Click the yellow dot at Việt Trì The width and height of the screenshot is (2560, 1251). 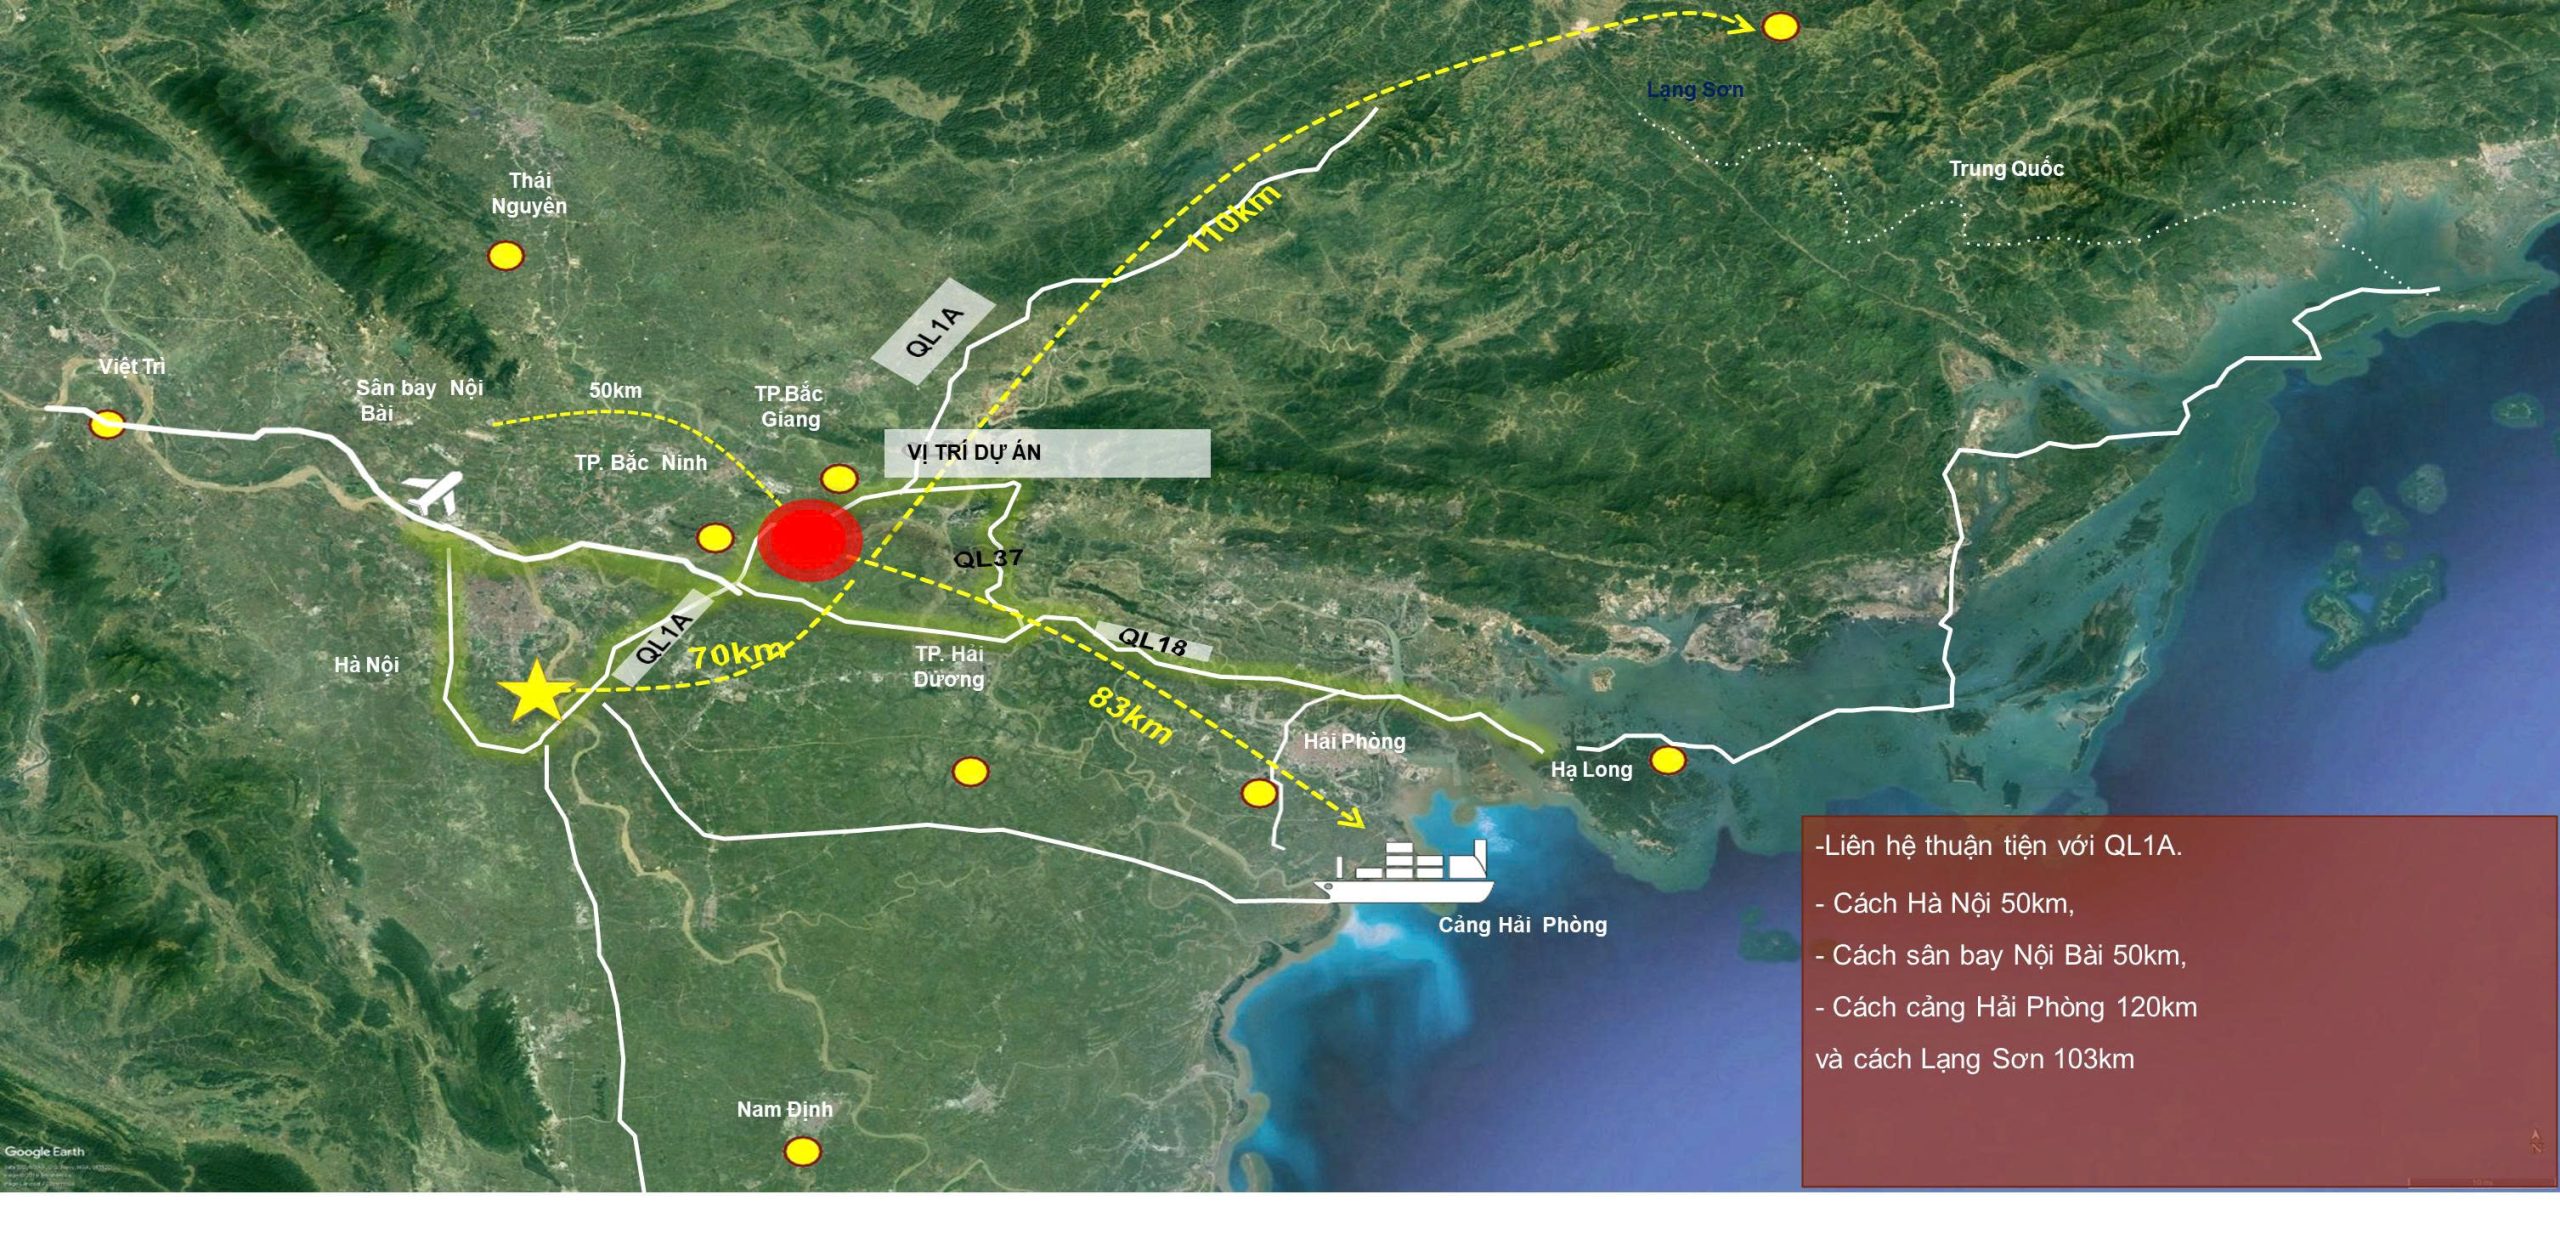click(x=107, y=425)
